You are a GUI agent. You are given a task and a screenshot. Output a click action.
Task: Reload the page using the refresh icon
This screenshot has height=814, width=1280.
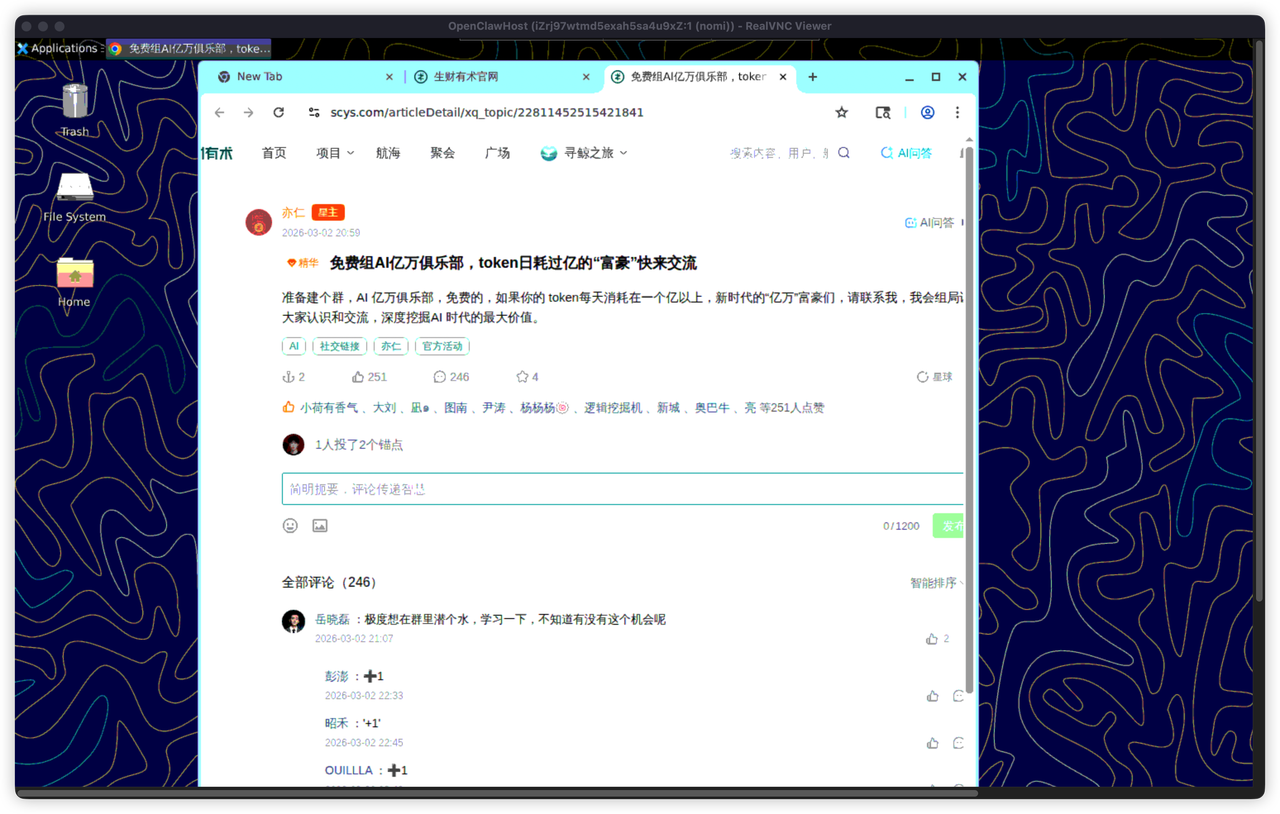click(279, 113)
